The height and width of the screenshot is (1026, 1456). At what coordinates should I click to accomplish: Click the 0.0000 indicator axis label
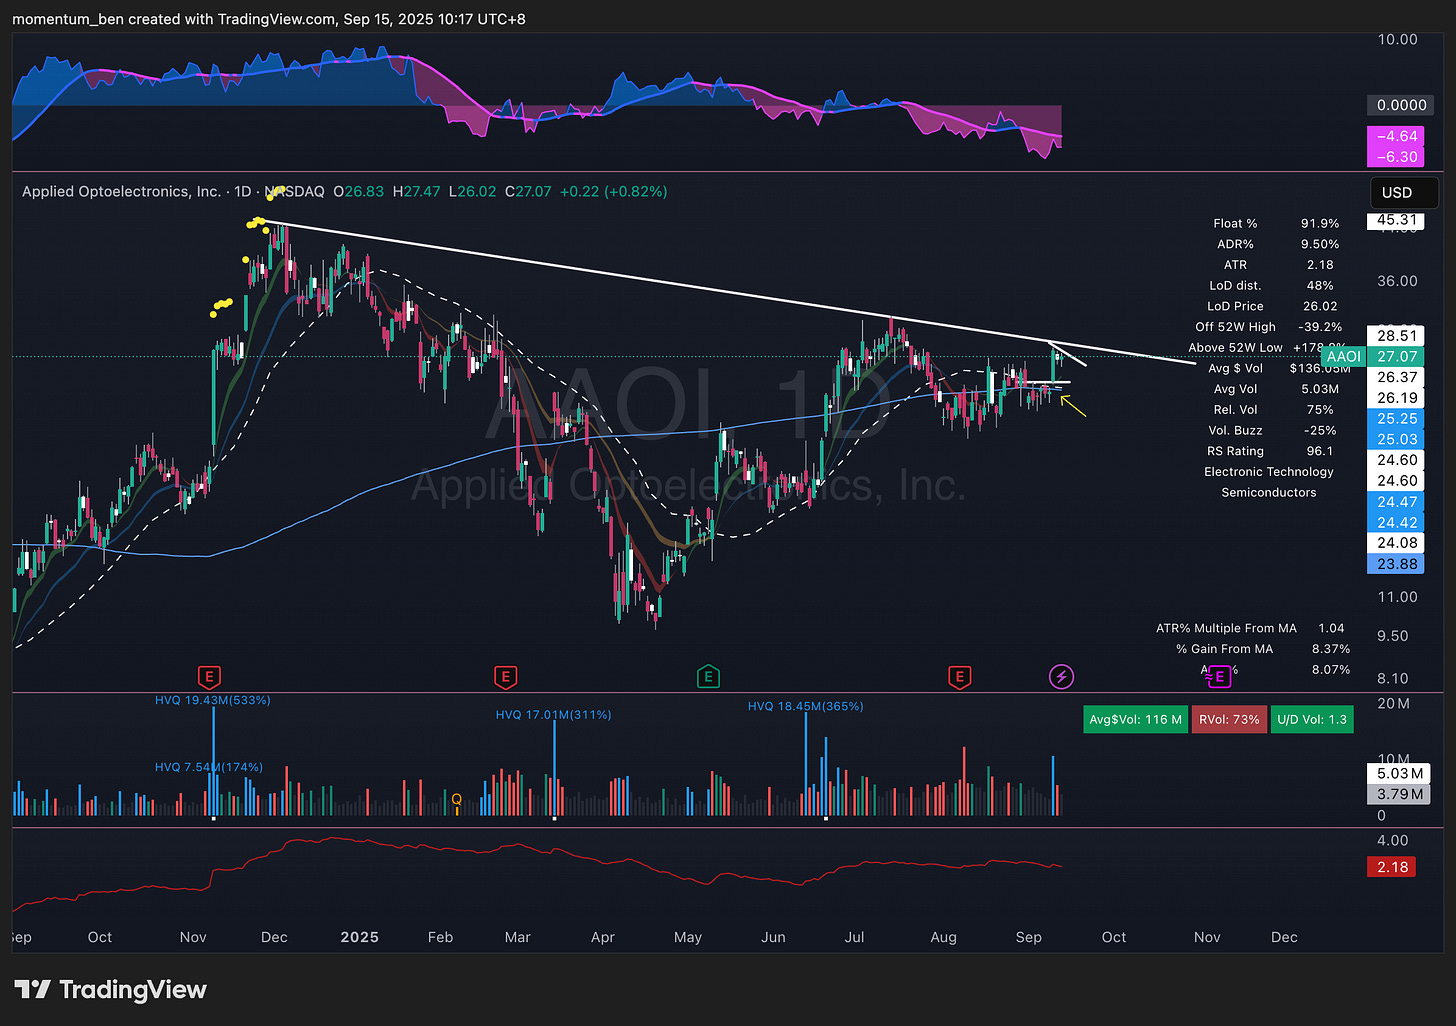1401,105
